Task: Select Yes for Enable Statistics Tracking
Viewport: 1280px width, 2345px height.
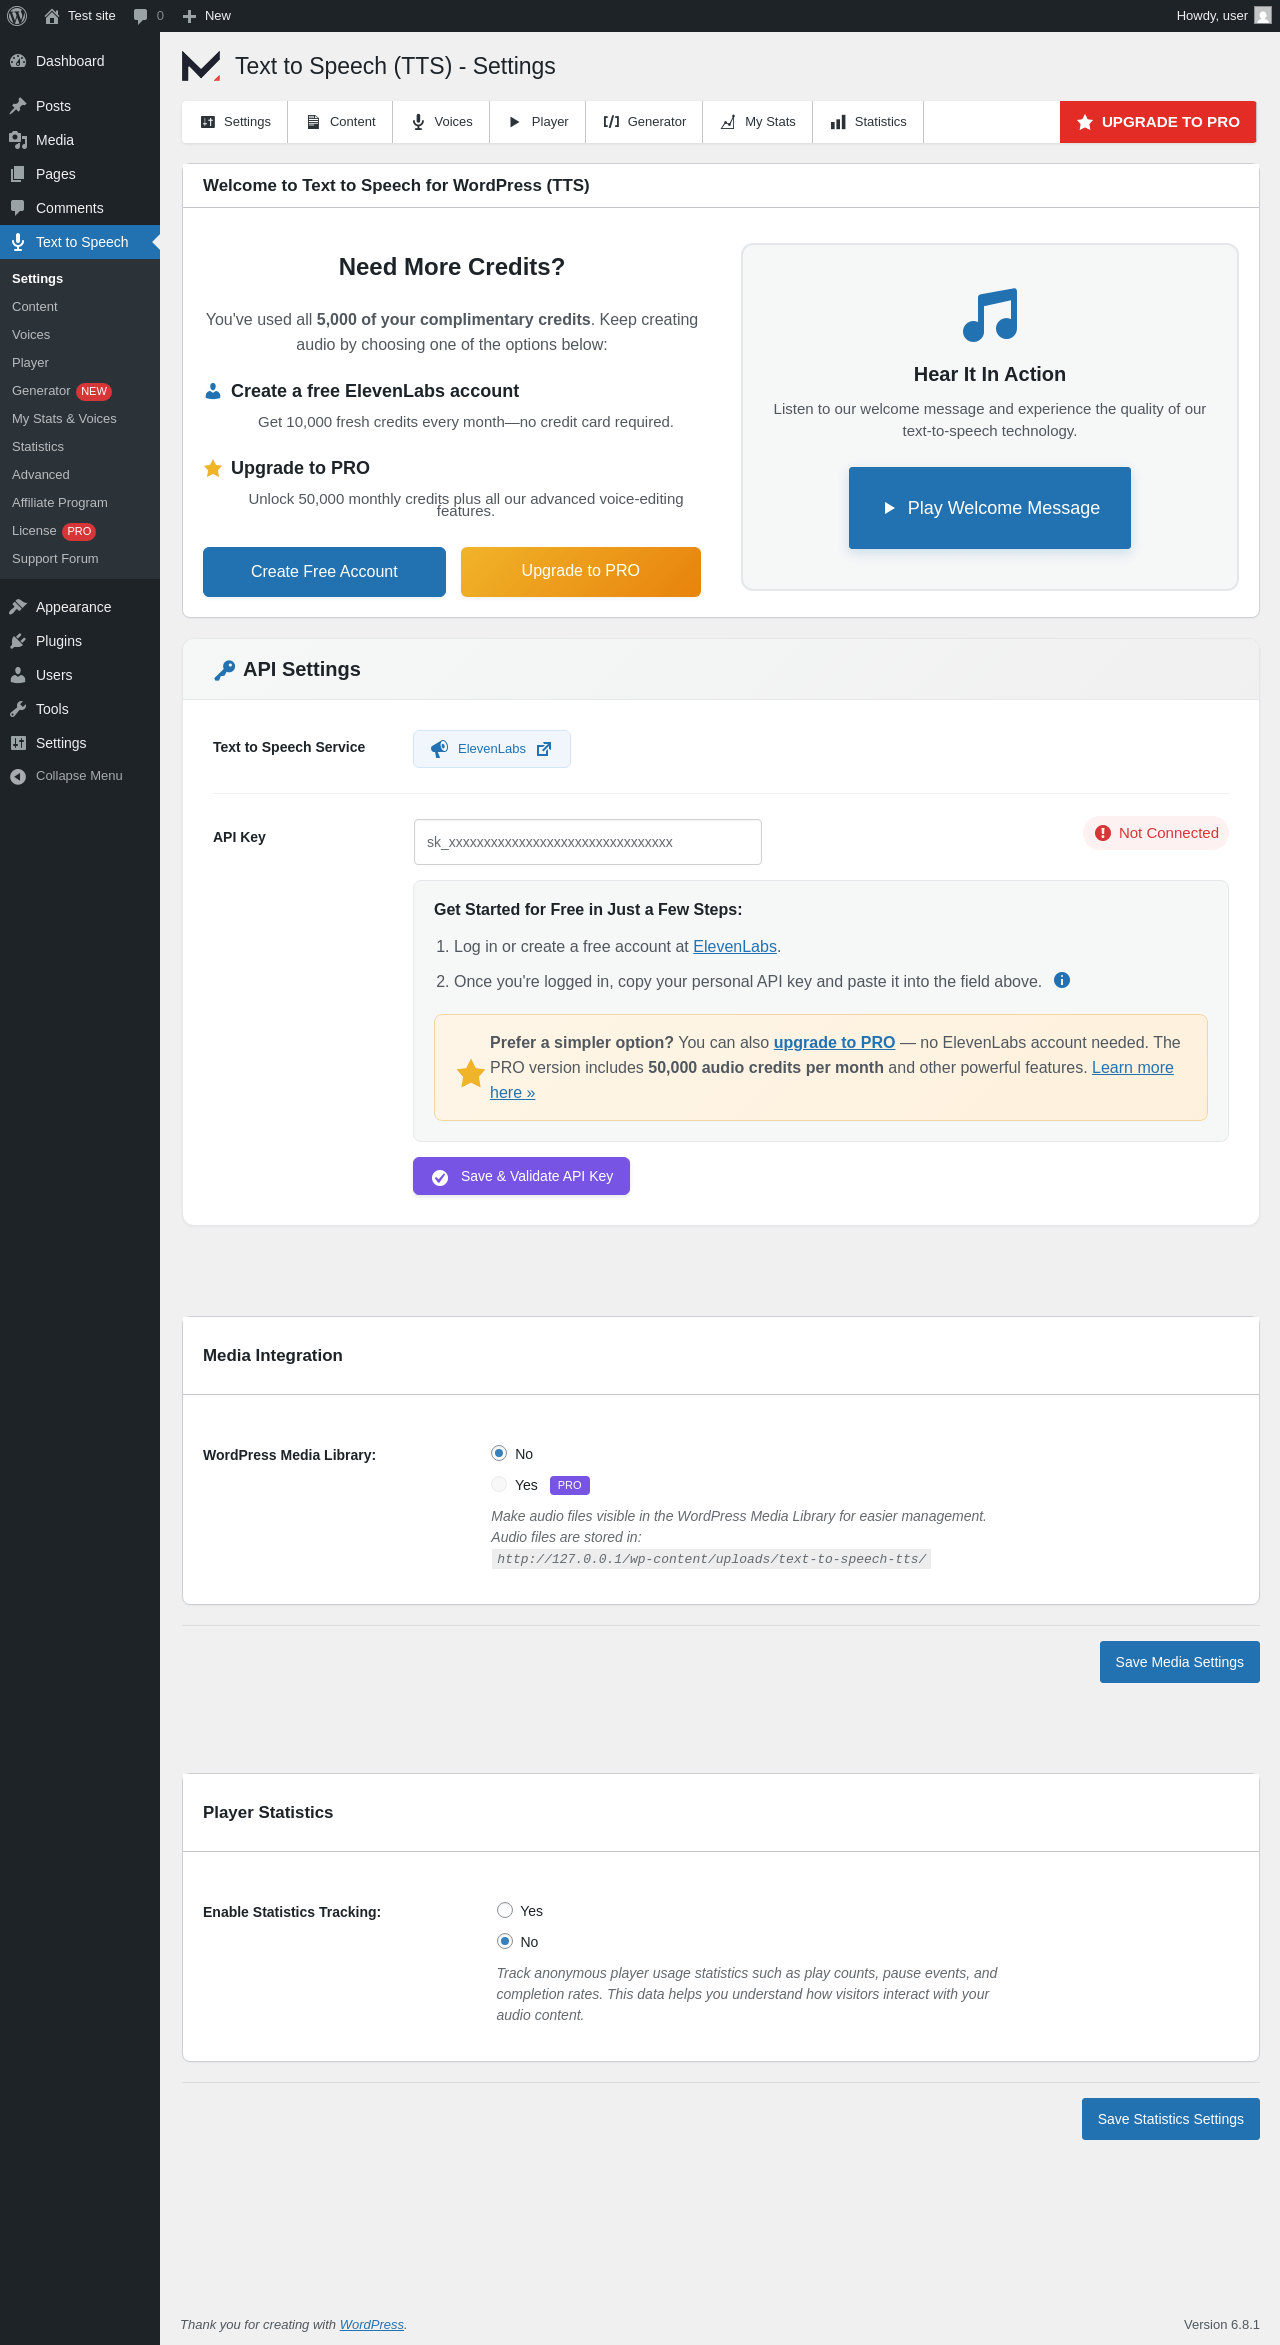Action: point(505,1910)
